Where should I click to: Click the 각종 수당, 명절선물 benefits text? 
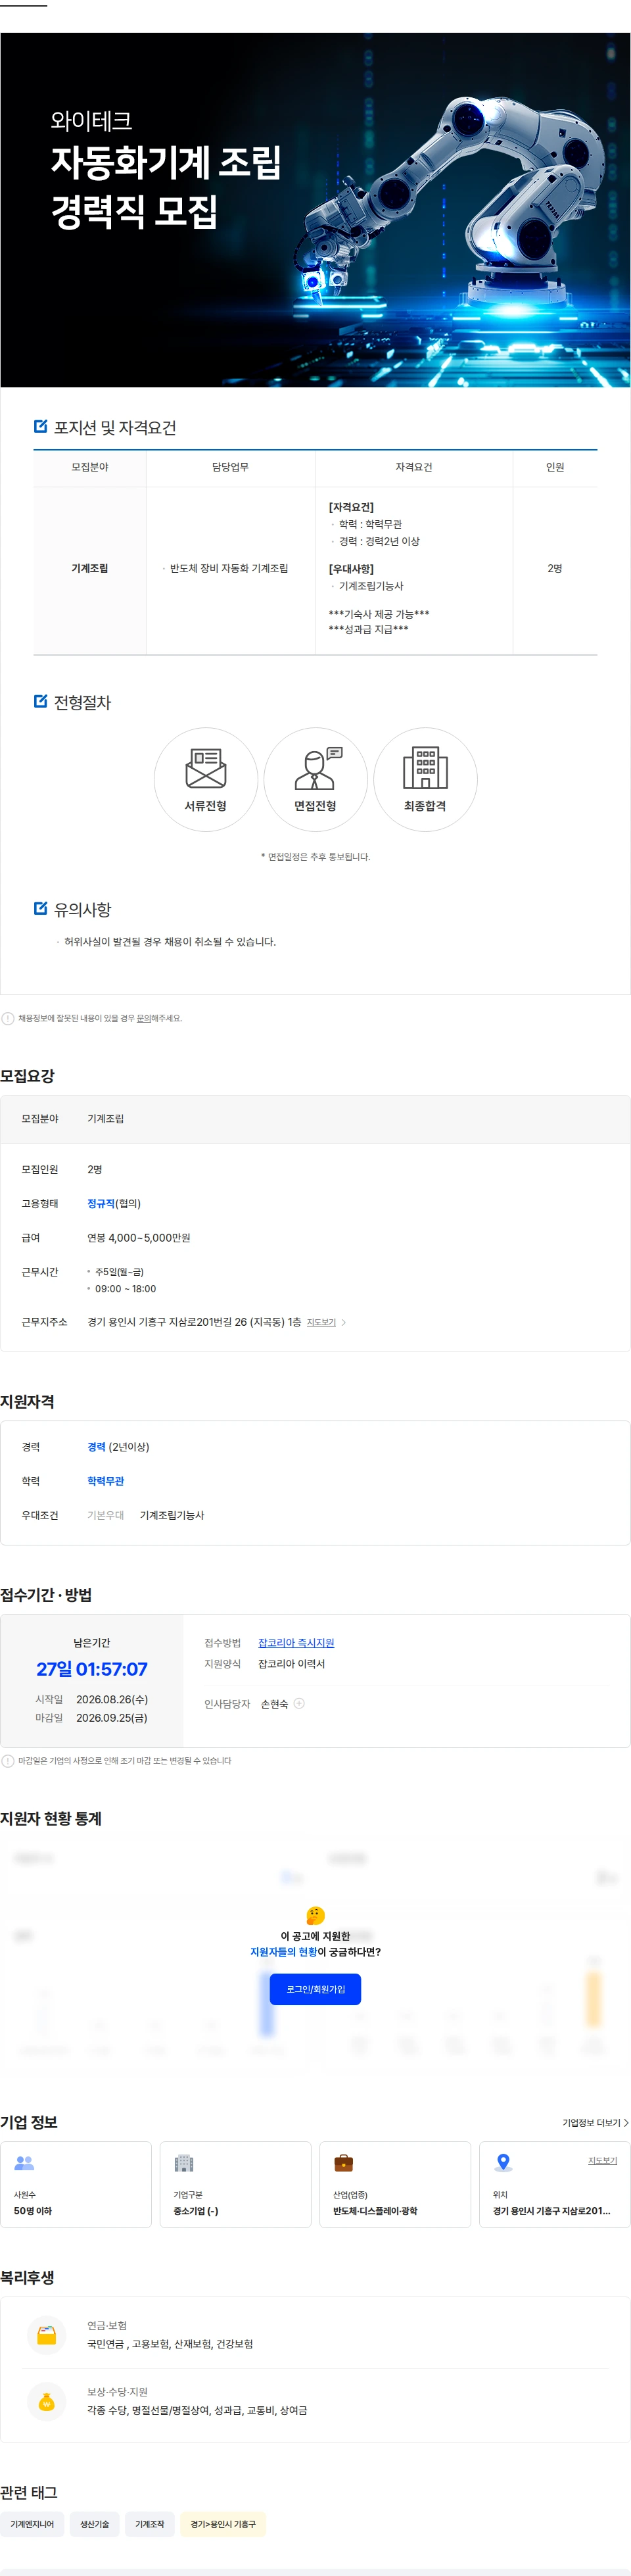[x=197, y=2410]
